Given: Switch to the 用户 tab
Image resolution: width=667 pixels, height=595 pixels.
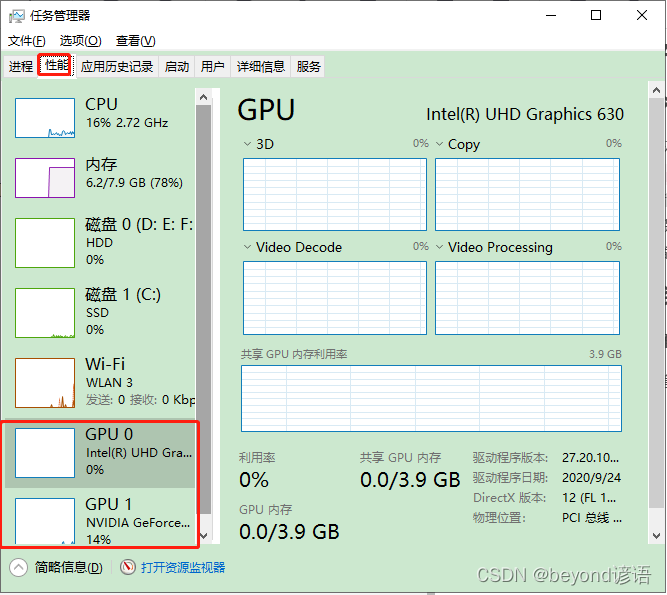Looking at the screenshot, I should tap(212, 66).
